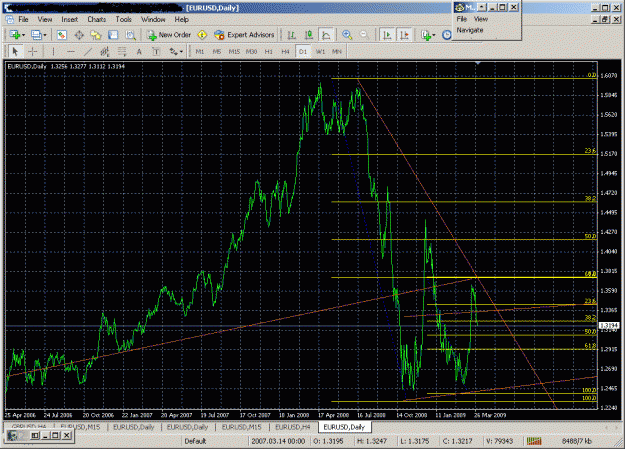This screenshot has height=449, width=625.
Task: Click the 1.3194 current price label
Action: 609,325
